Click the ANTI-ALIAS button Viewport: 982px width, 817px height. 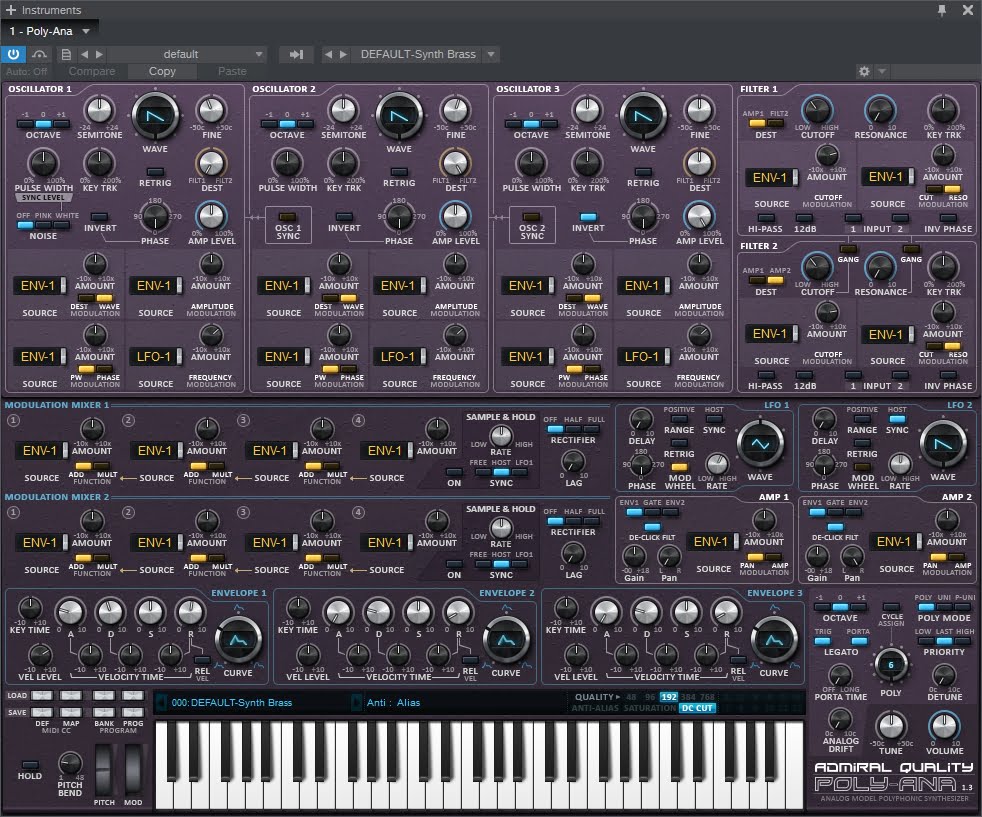point(595,708)
